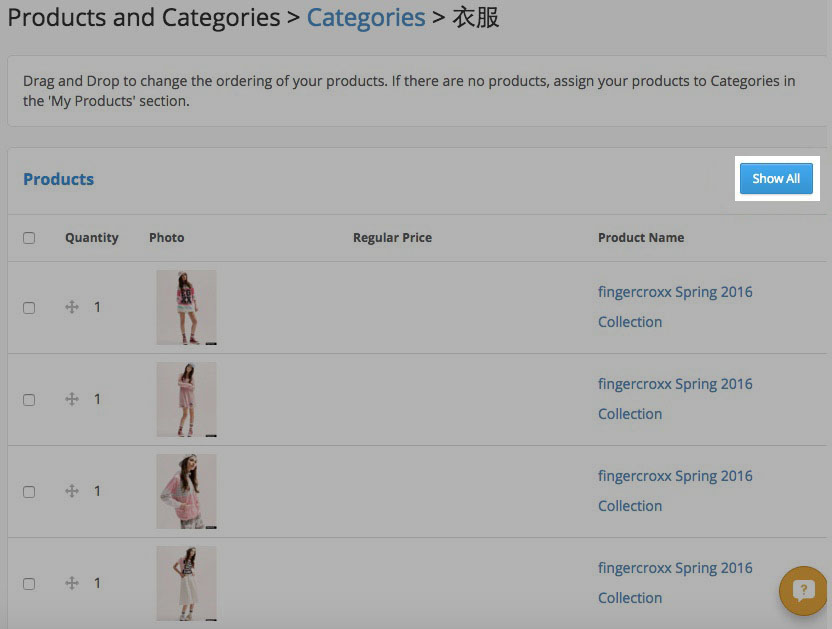
Task: Open fourth product photo with white skirt
Action: click(x=186, y=583)
